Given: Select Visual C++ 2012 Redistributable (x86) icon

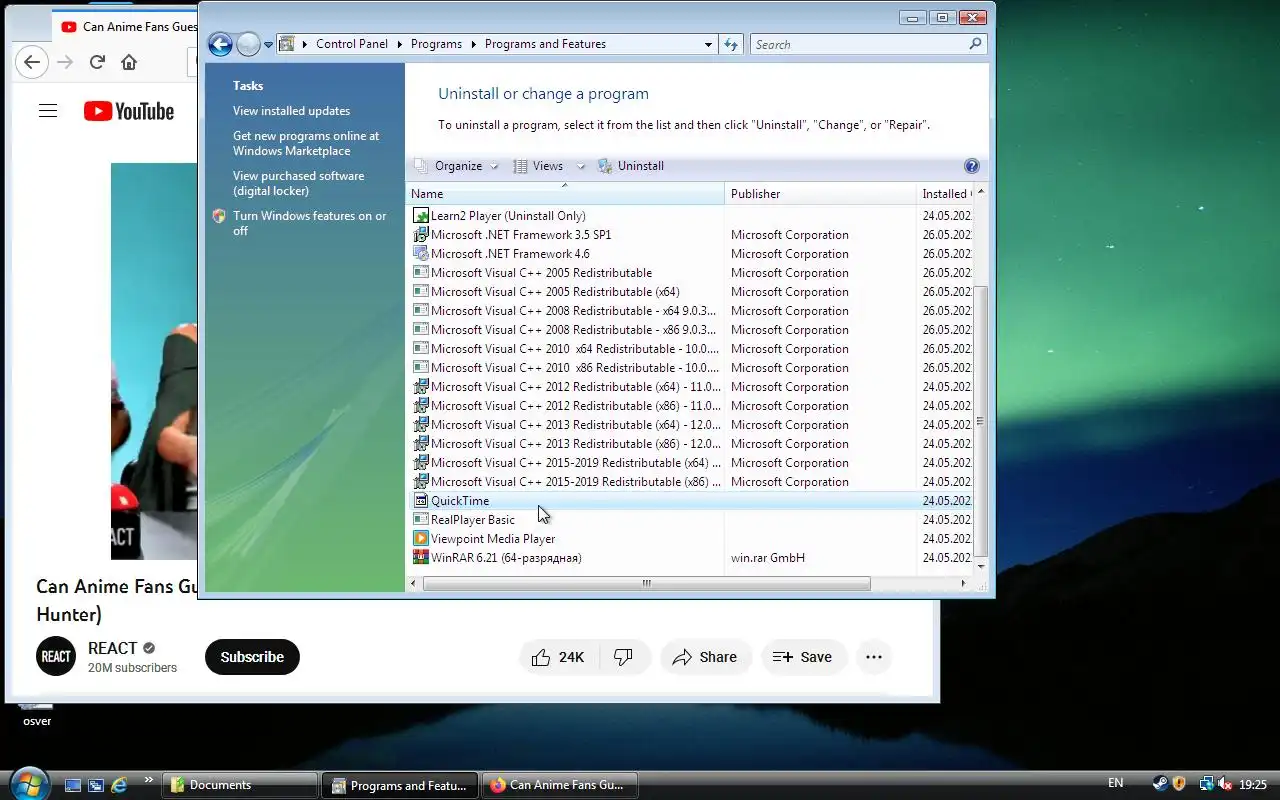Looking at the screenshot, I should point(421,406).
